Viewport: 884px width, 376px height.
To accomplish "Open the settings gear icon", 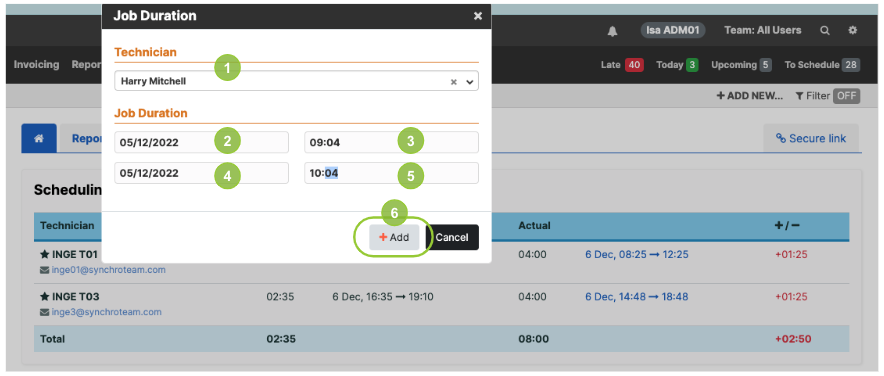I will point(852,30).
